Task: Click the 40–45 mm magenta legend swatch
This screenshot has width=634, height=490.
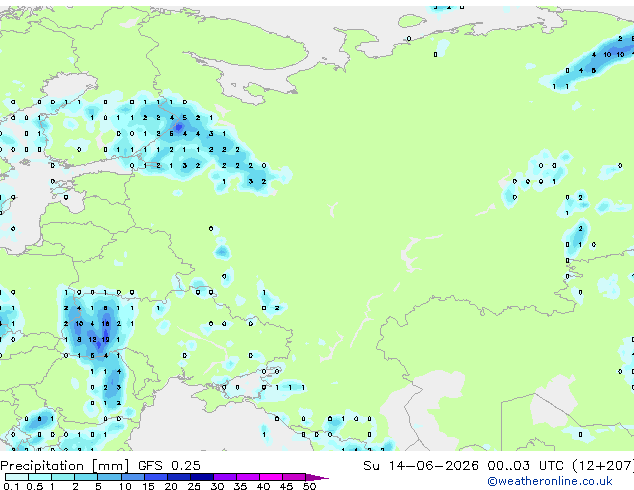Action: (x=271, y=477)
